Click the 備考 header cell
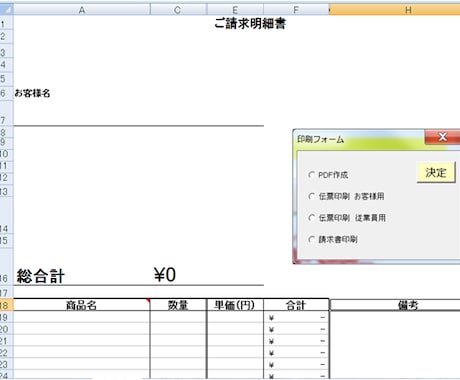 coord(395,305)
